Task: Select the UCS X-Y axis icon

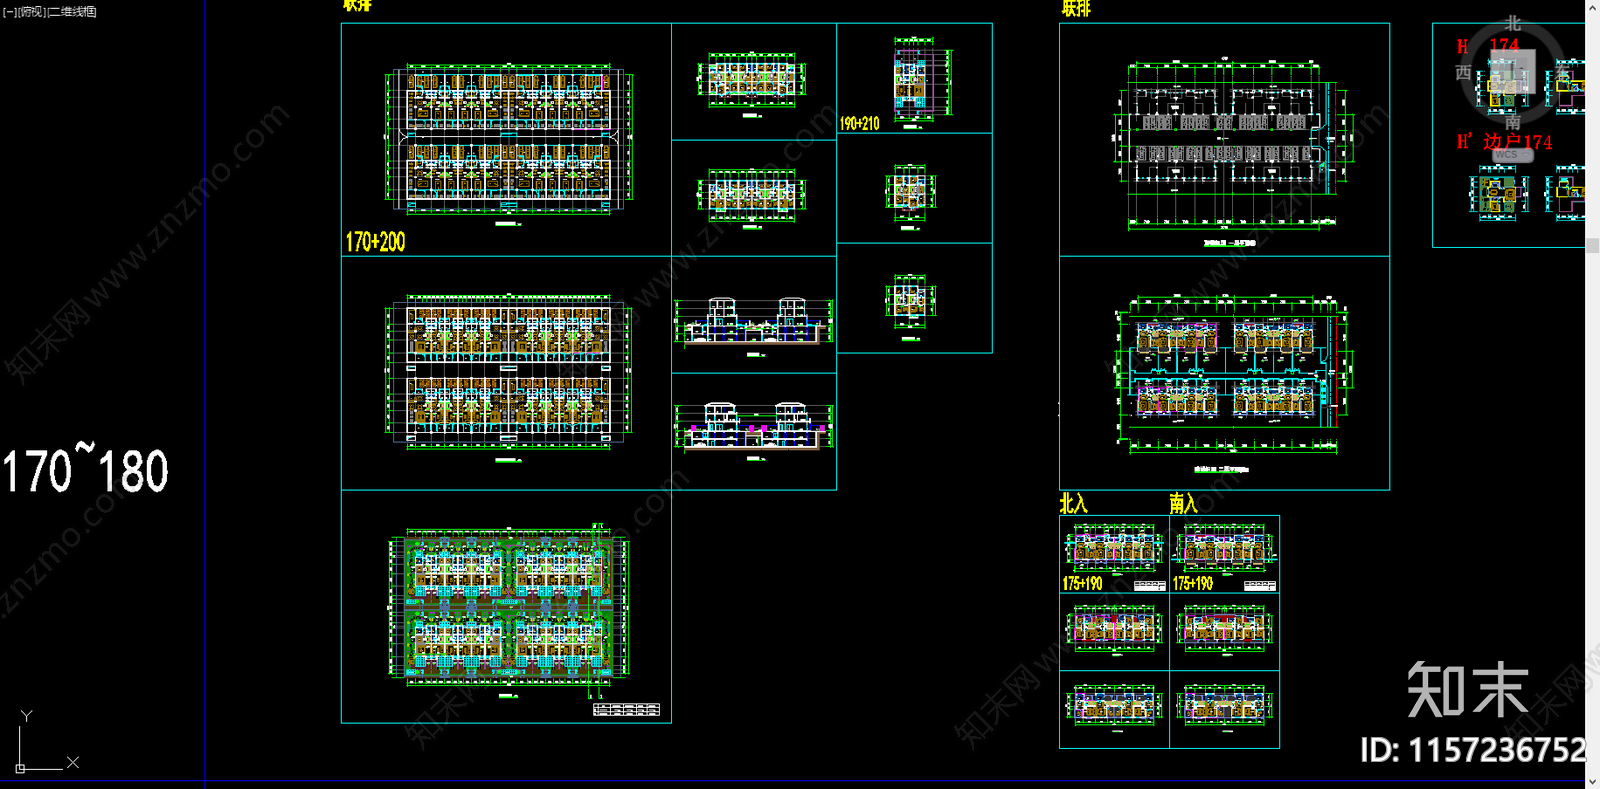Action: (46, 742)
